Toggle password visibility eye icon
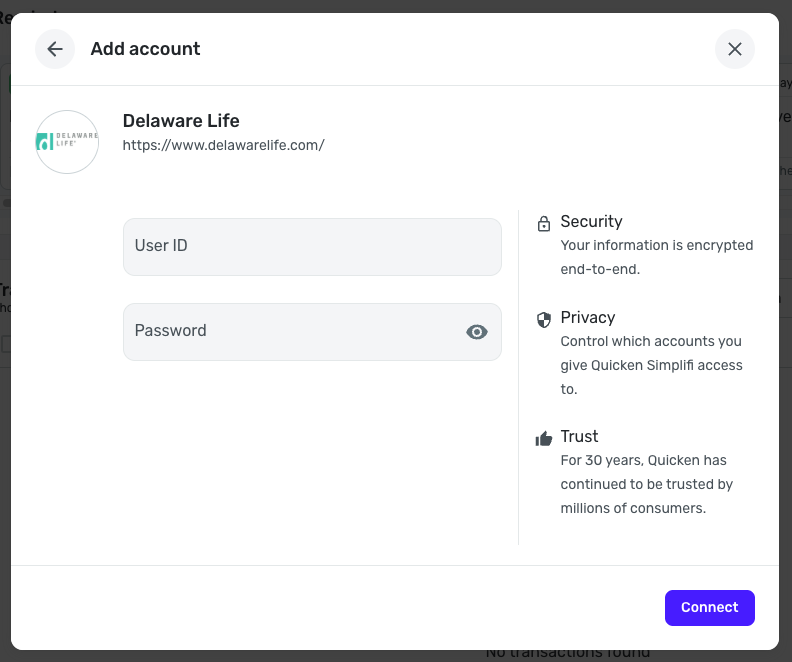 point(477,332)
